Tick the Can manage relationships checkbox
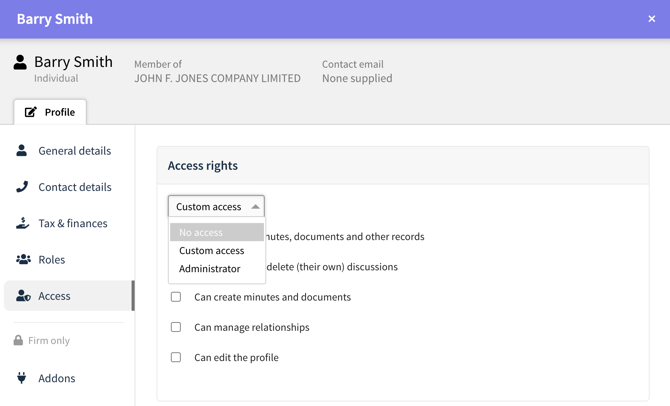 point(176,327)
